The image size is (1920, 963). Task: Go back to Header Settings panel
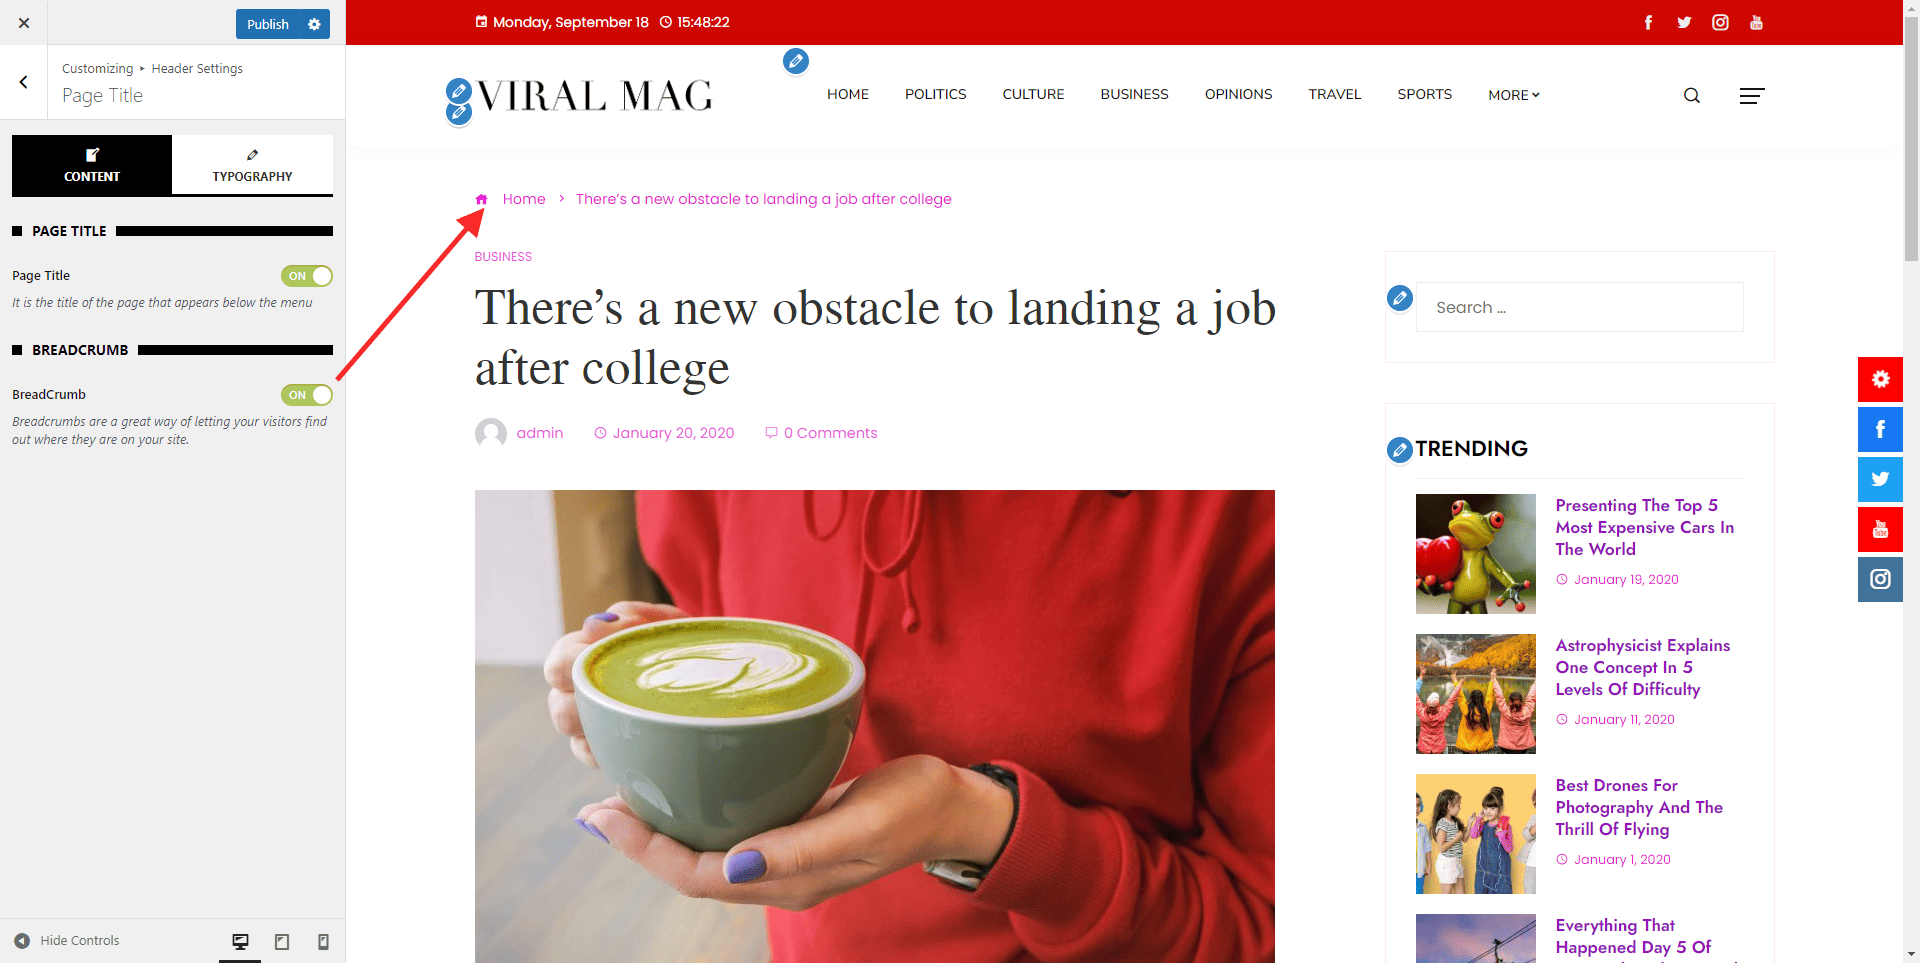[24, 82]
